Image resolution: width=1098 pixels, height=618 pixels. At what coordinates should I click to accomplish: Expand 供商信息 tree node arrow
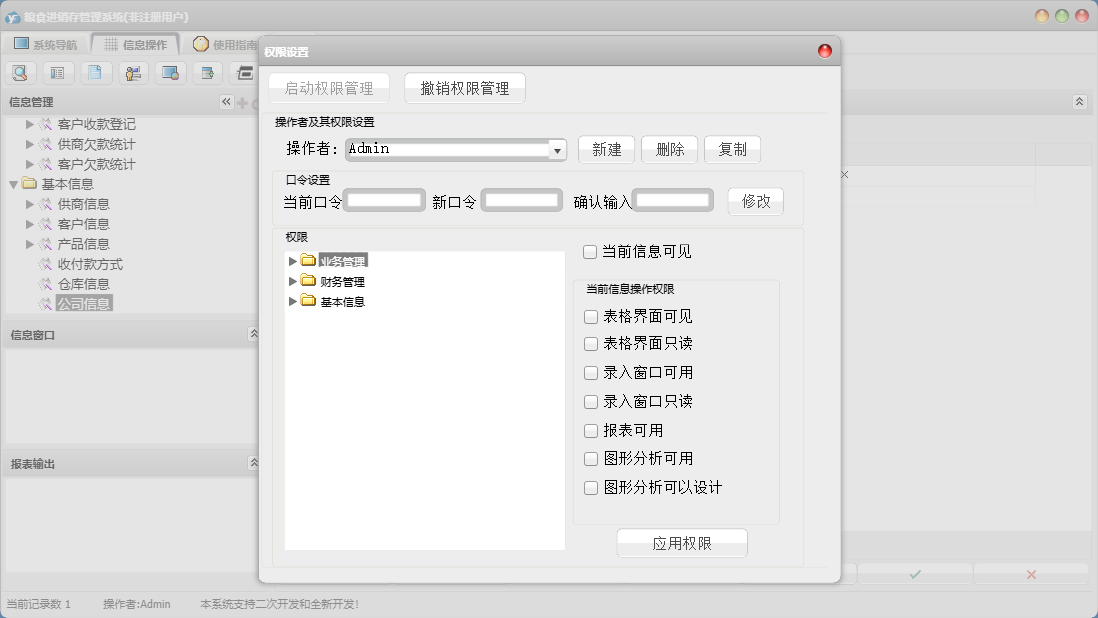tap(29, 204)
